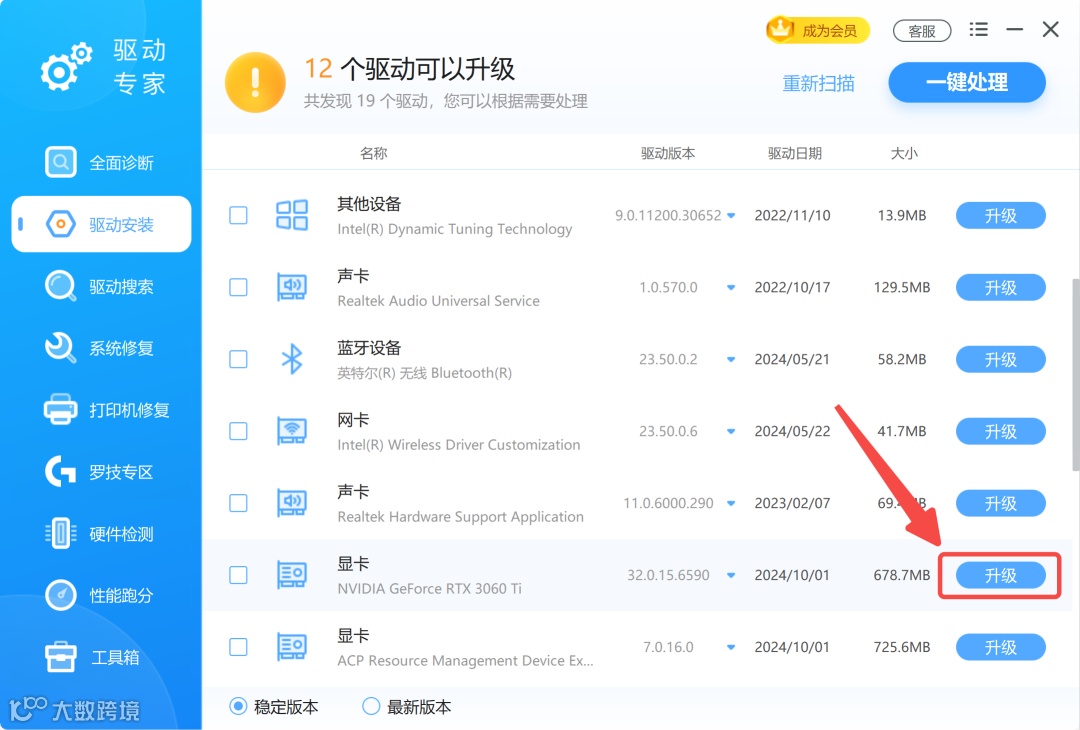This screenshot has width=1080, height=730.
Task: Tick the 蓝牙设备 row checkbox
Action: [x=238, y=359]
